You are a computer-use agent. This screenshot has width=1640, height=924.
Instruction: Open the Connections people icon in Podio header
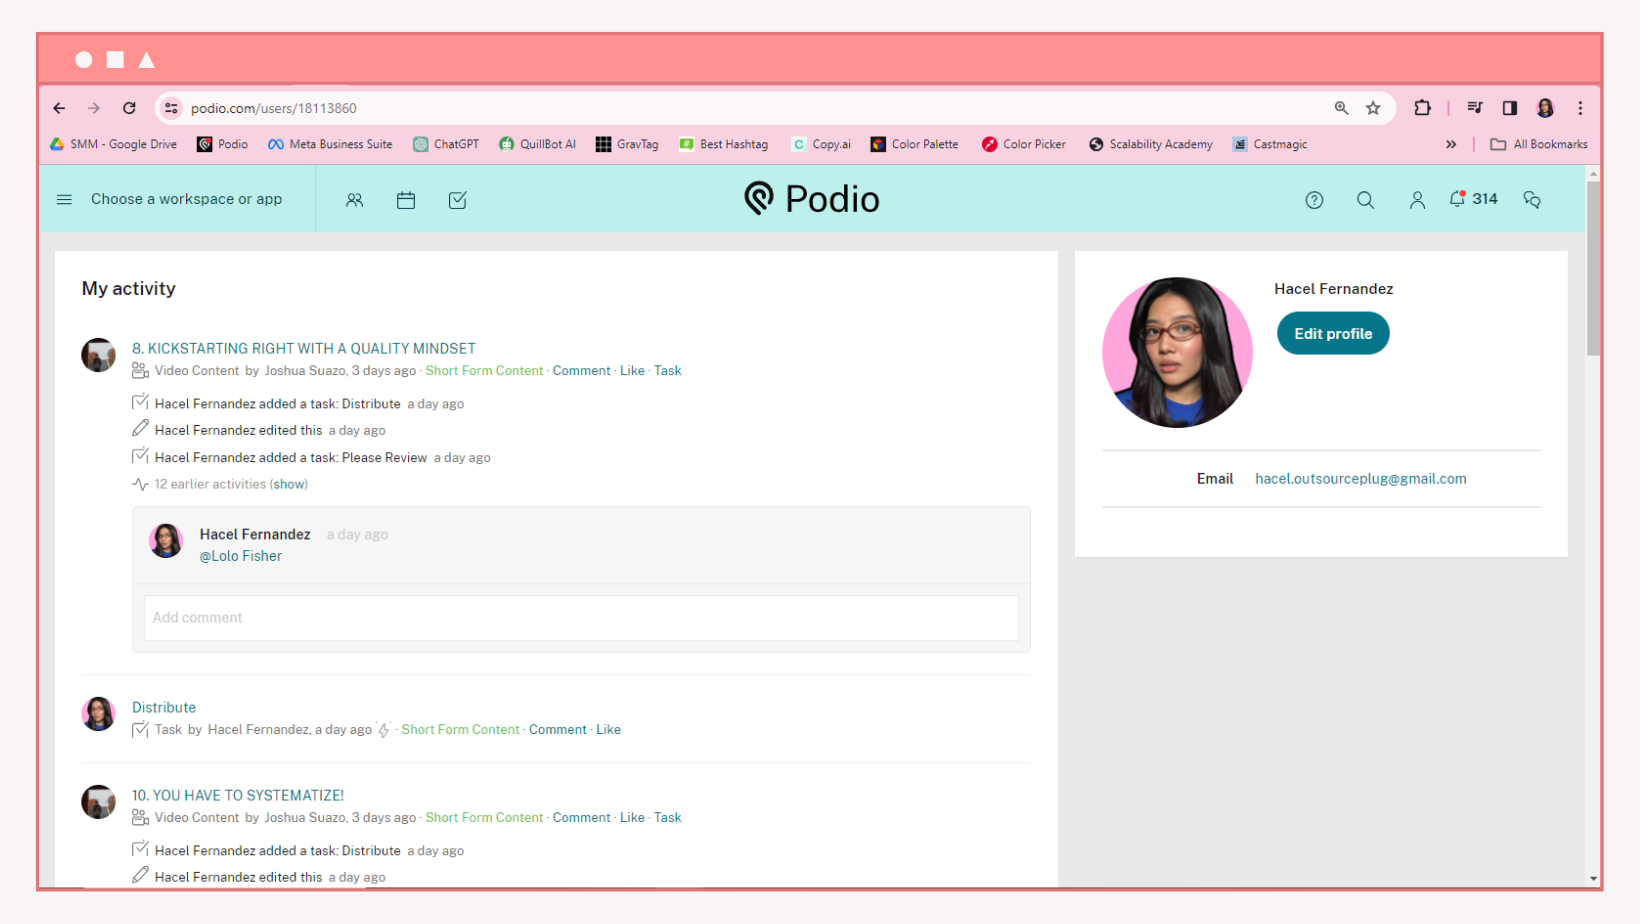(355, 200)
